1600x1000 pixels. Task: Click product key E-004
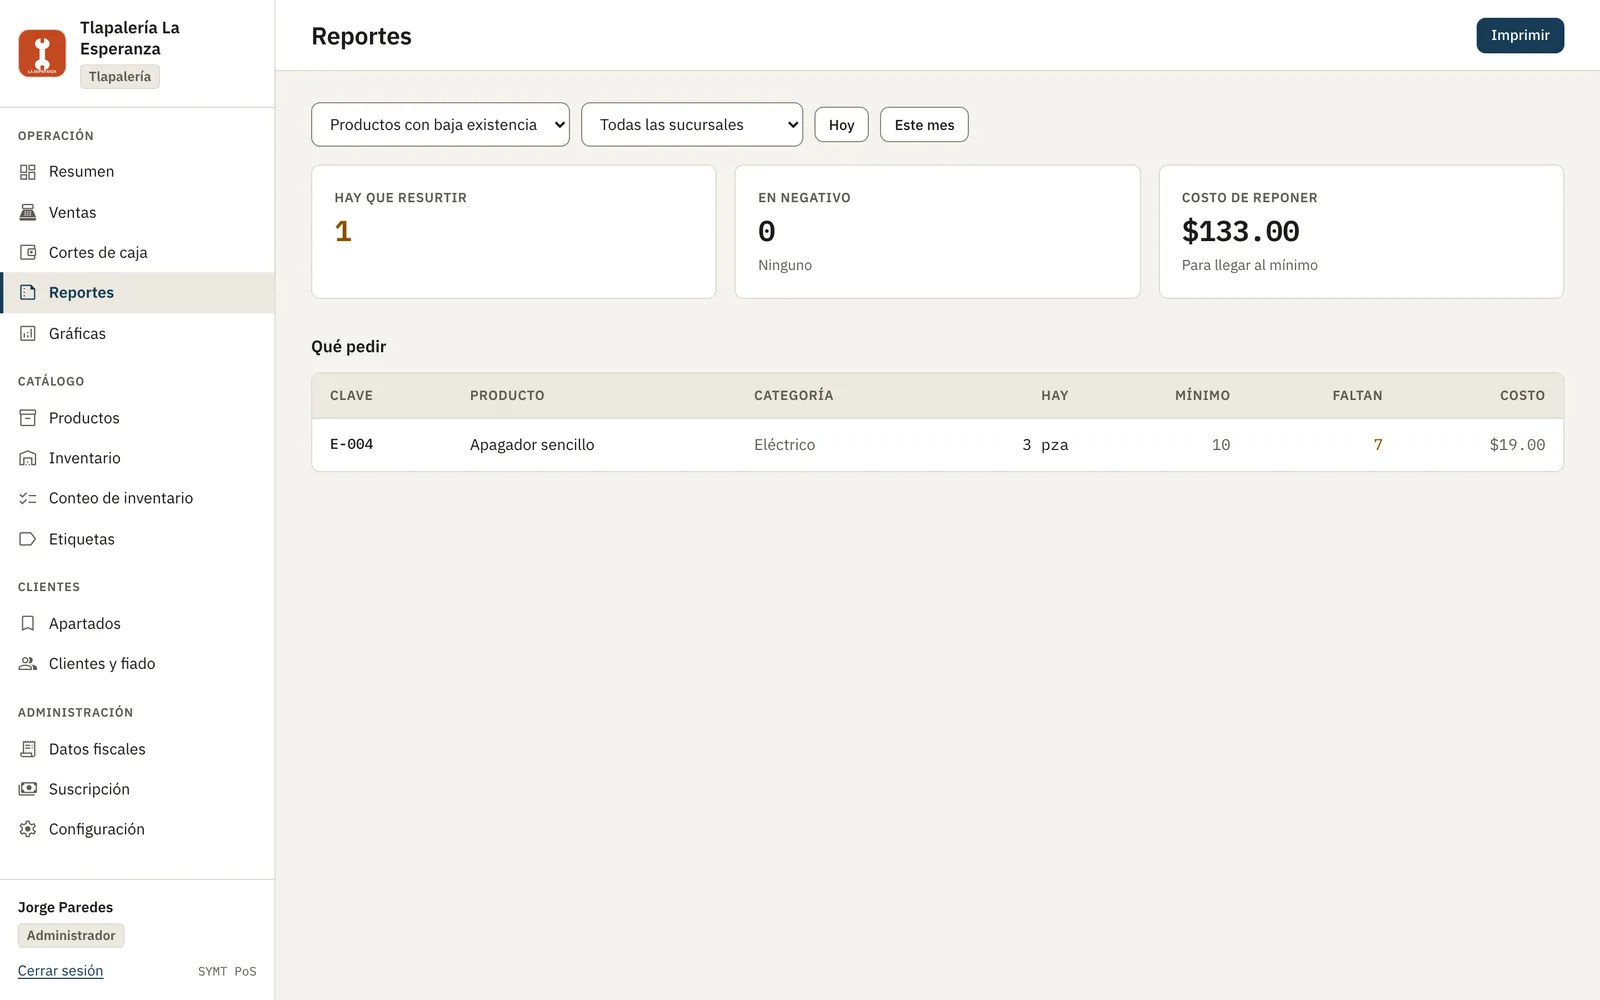(x=352, y=444)
